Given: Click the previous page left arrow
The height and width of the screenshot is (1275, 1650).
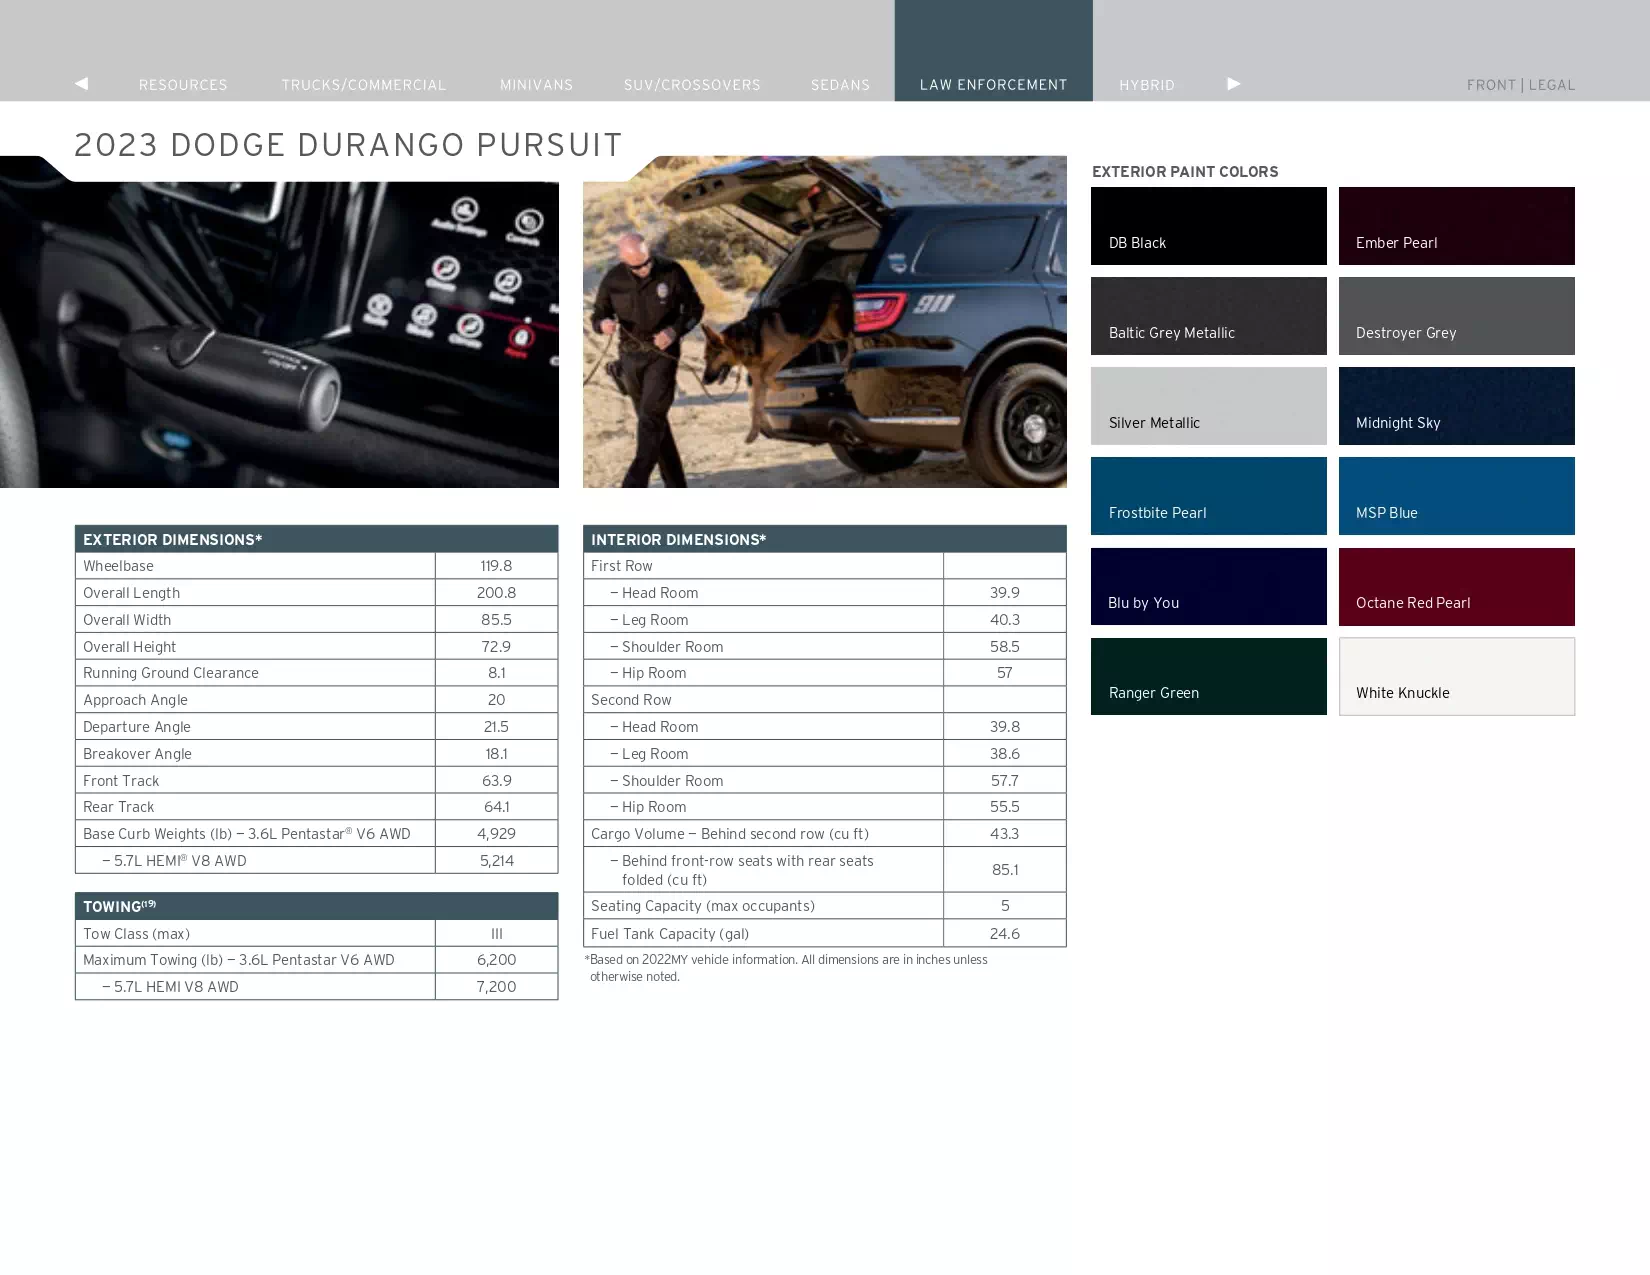Looking at the screenshot, I should tap(82, 84).
